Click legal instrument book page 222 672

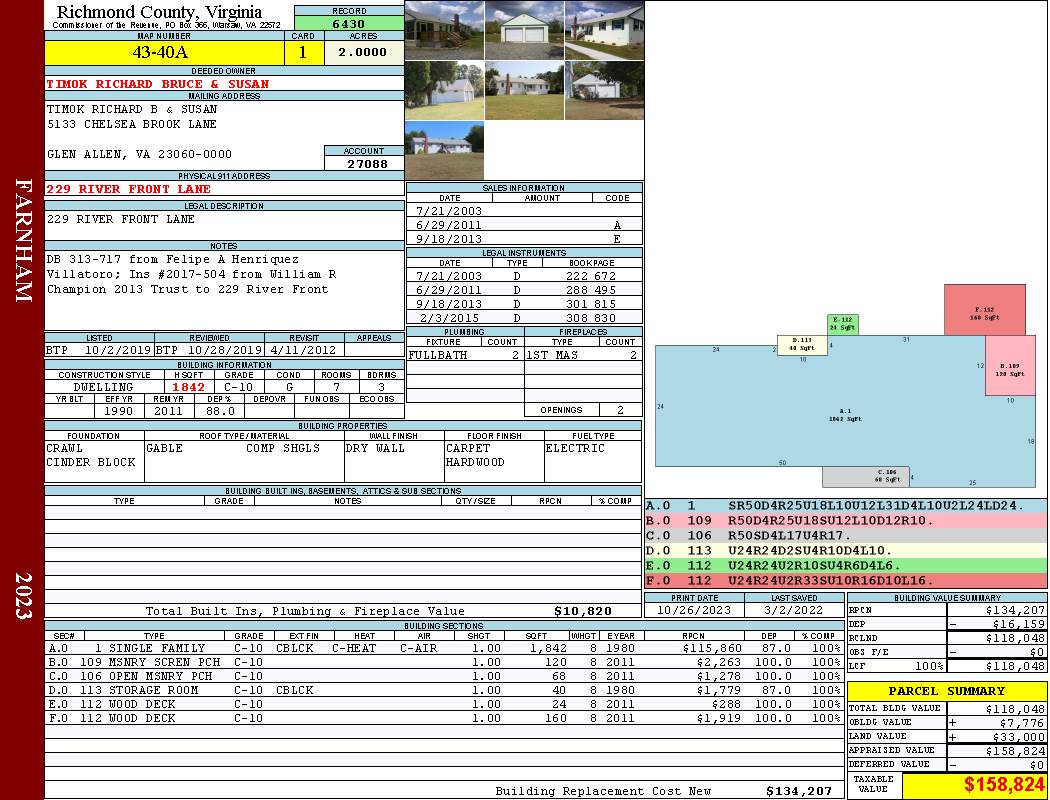(x=591, y=275)
